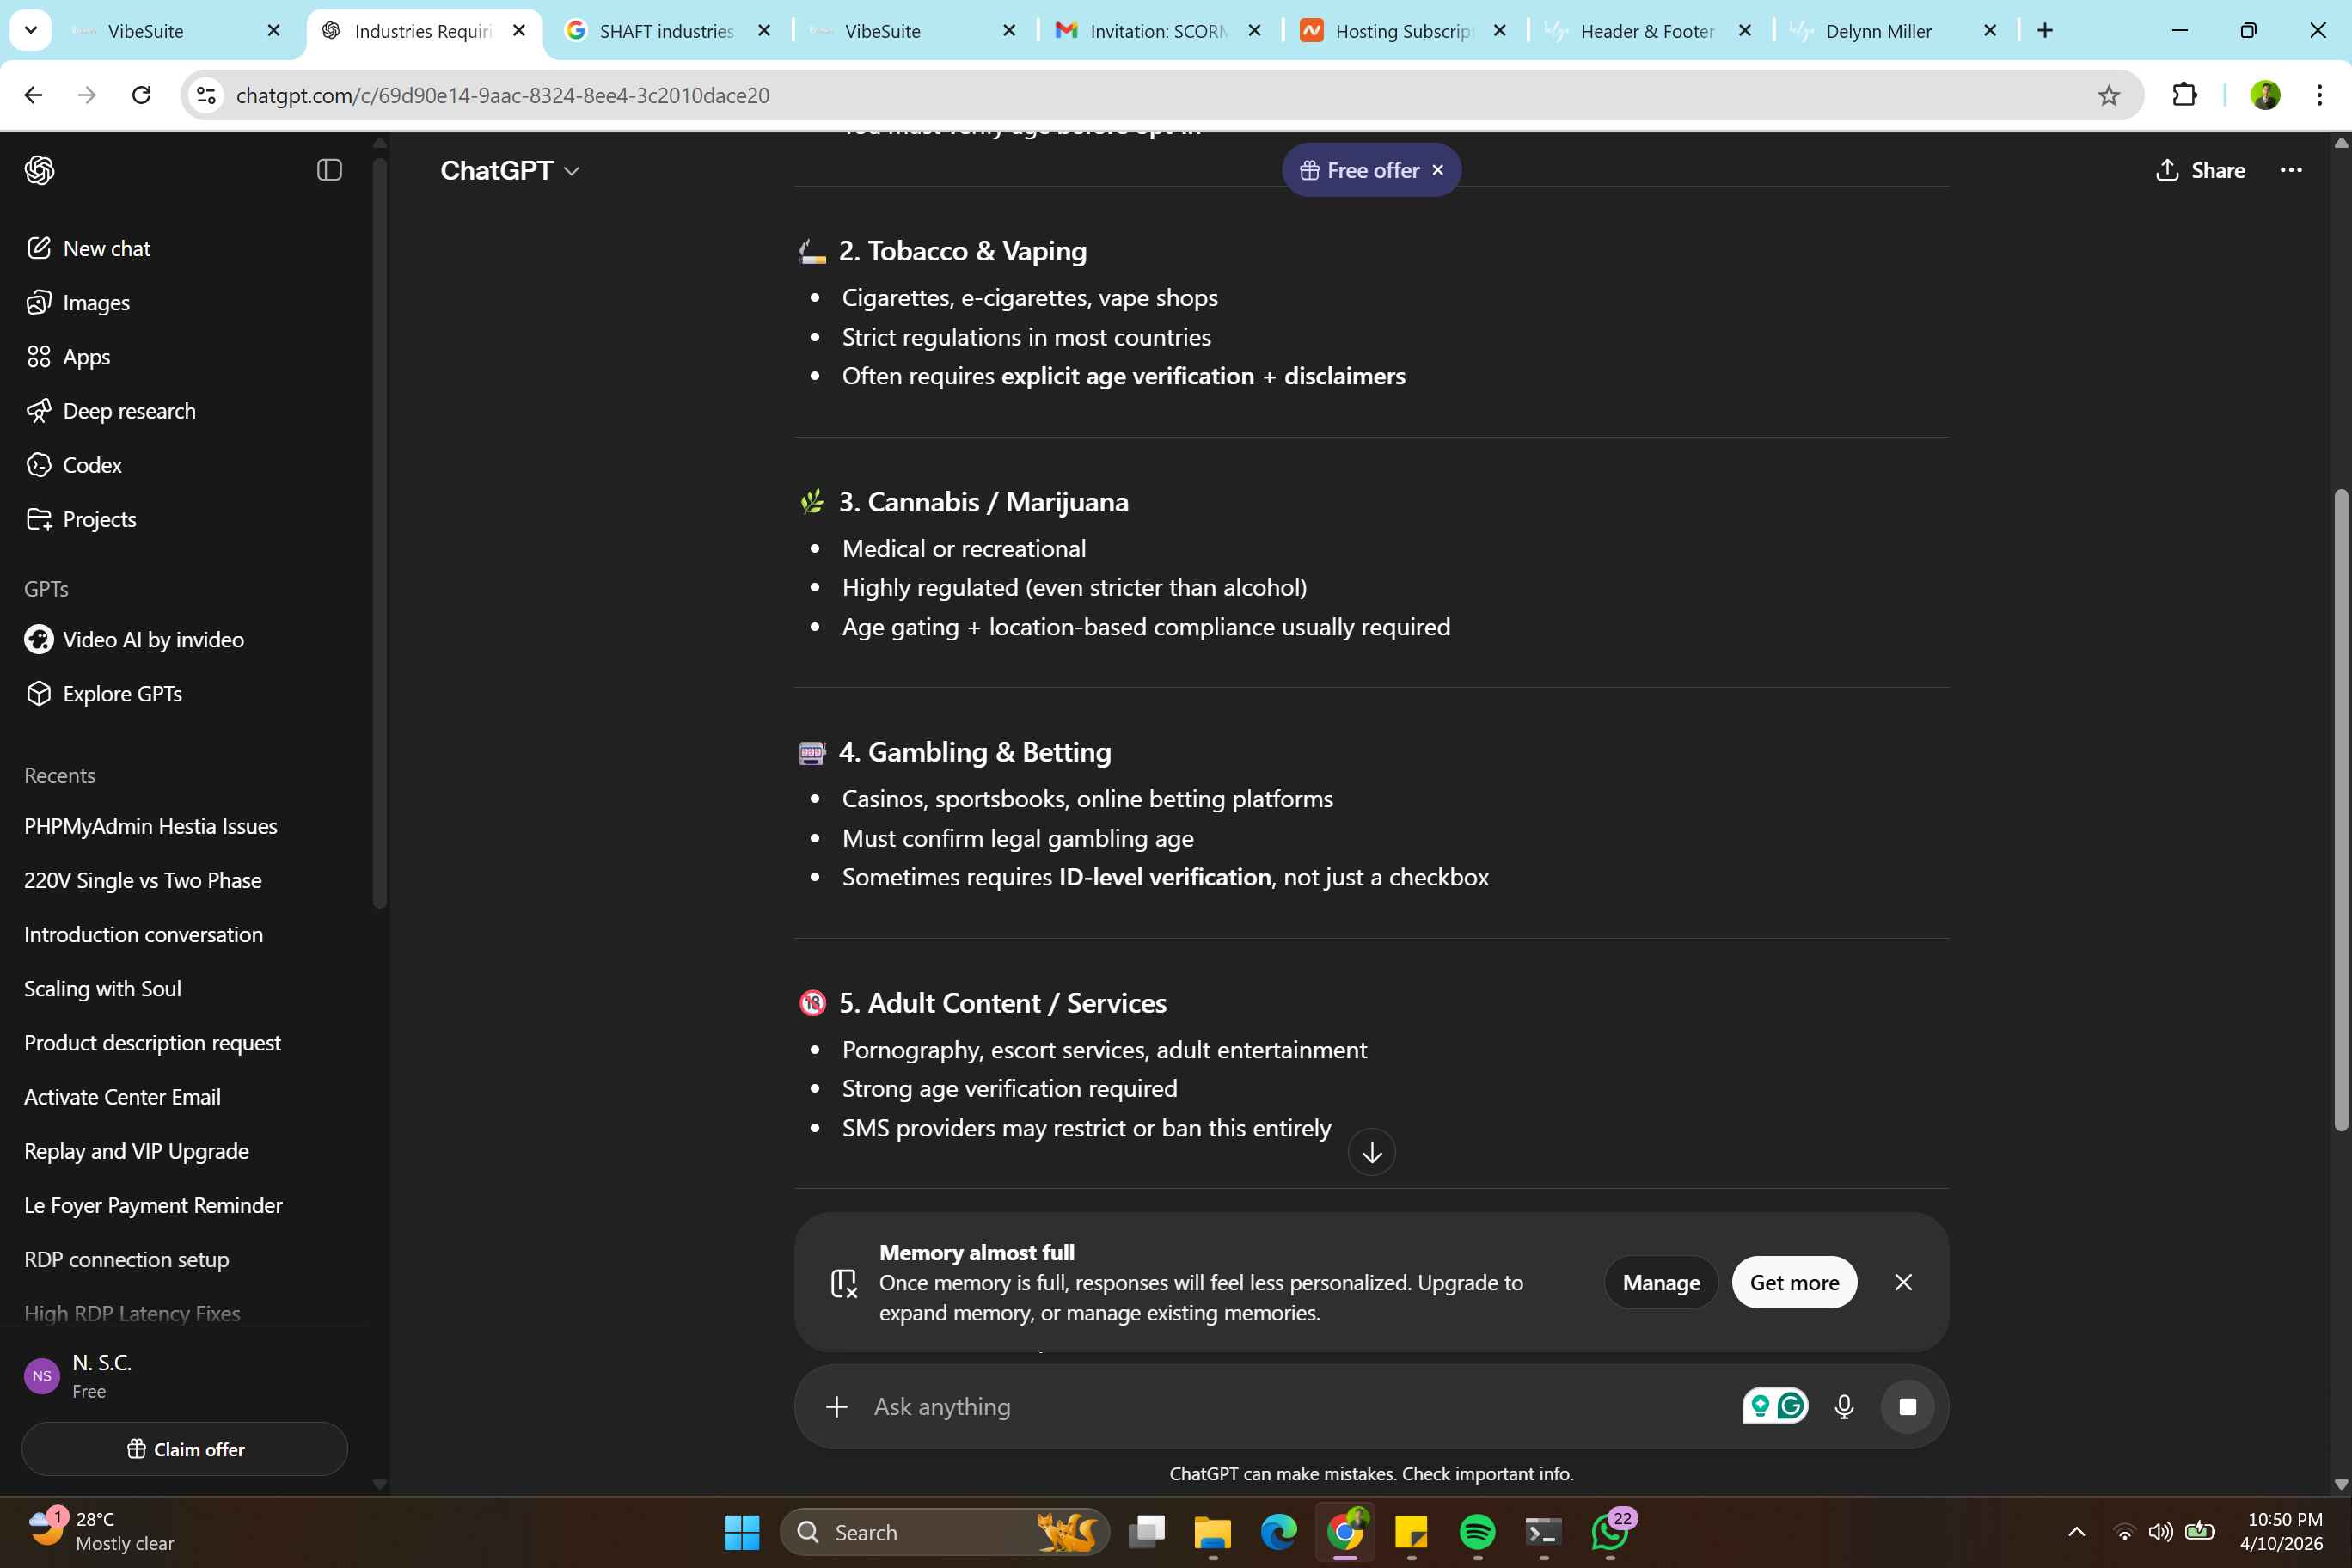
Task: Close the Industries Requiring tab
Action: click(519, 31)
